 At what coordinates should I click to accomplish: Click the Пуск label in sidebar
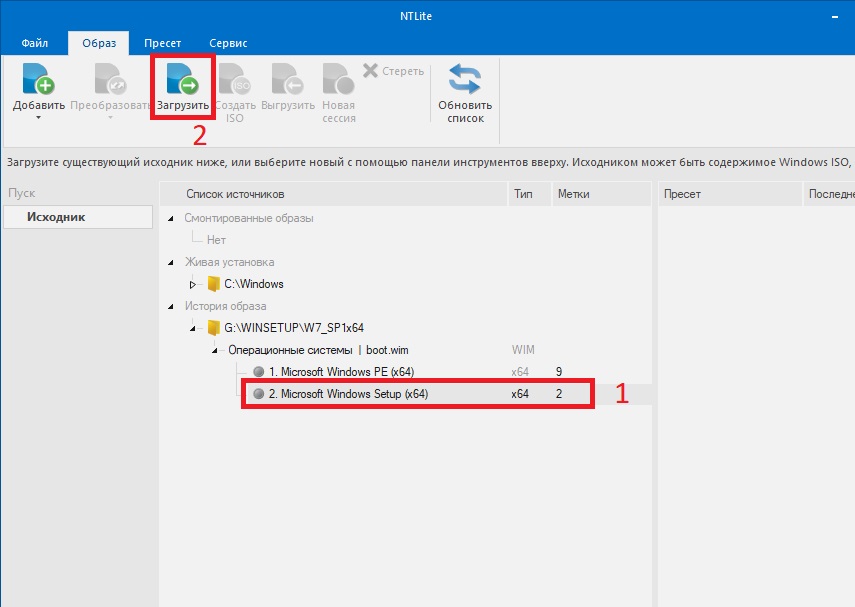click(22, 193)
